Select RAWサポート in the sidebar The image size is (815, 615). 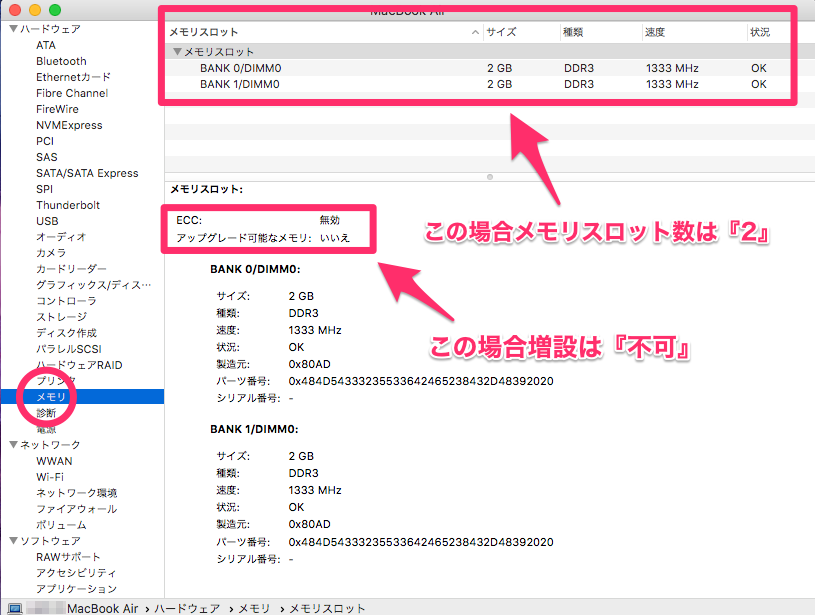point(68,557)
